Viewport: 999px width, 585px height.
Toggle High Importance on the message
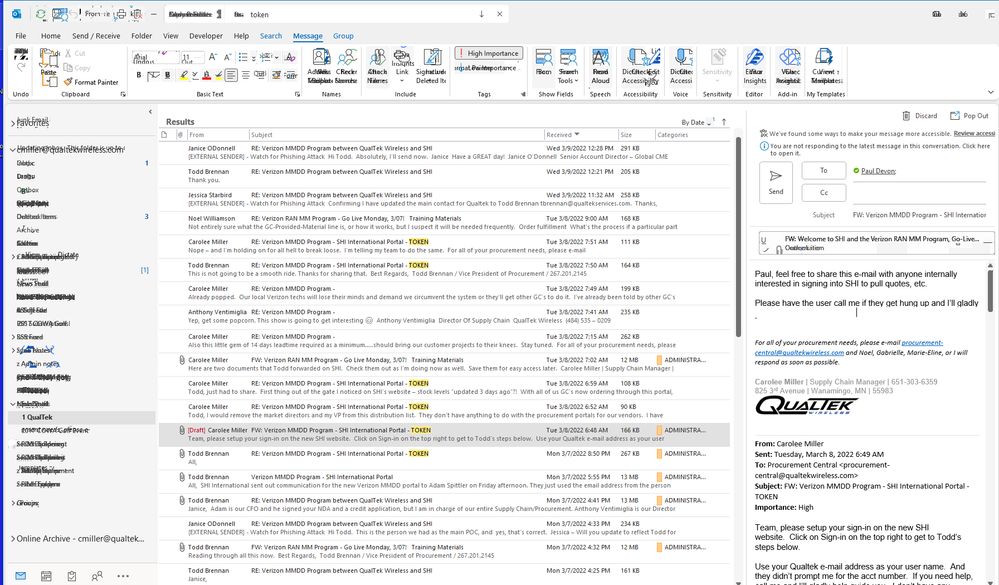click(488, 53)
